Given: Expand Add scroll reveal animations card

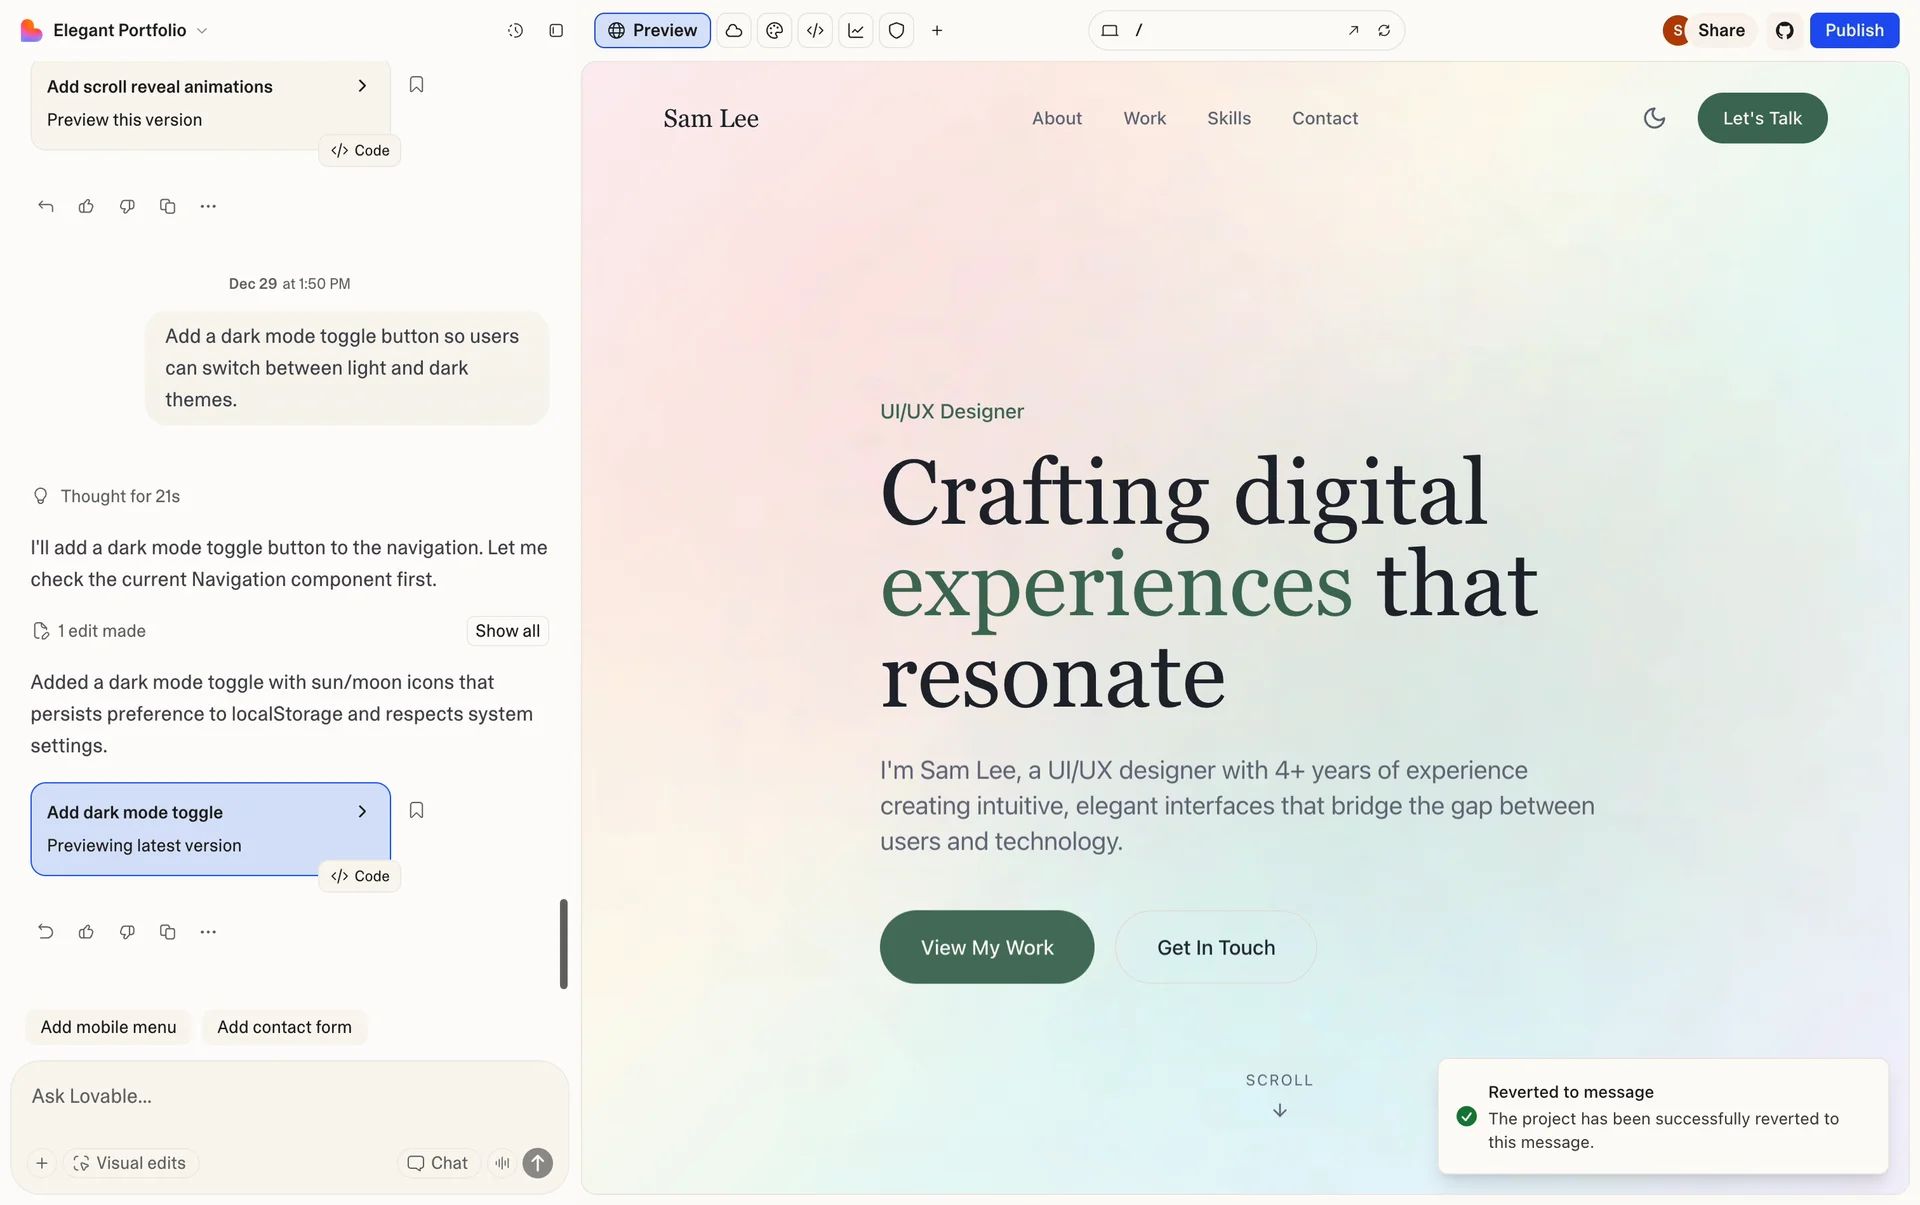Looking at the screenshot, I should pyautogui.click(x=362, y=86).
